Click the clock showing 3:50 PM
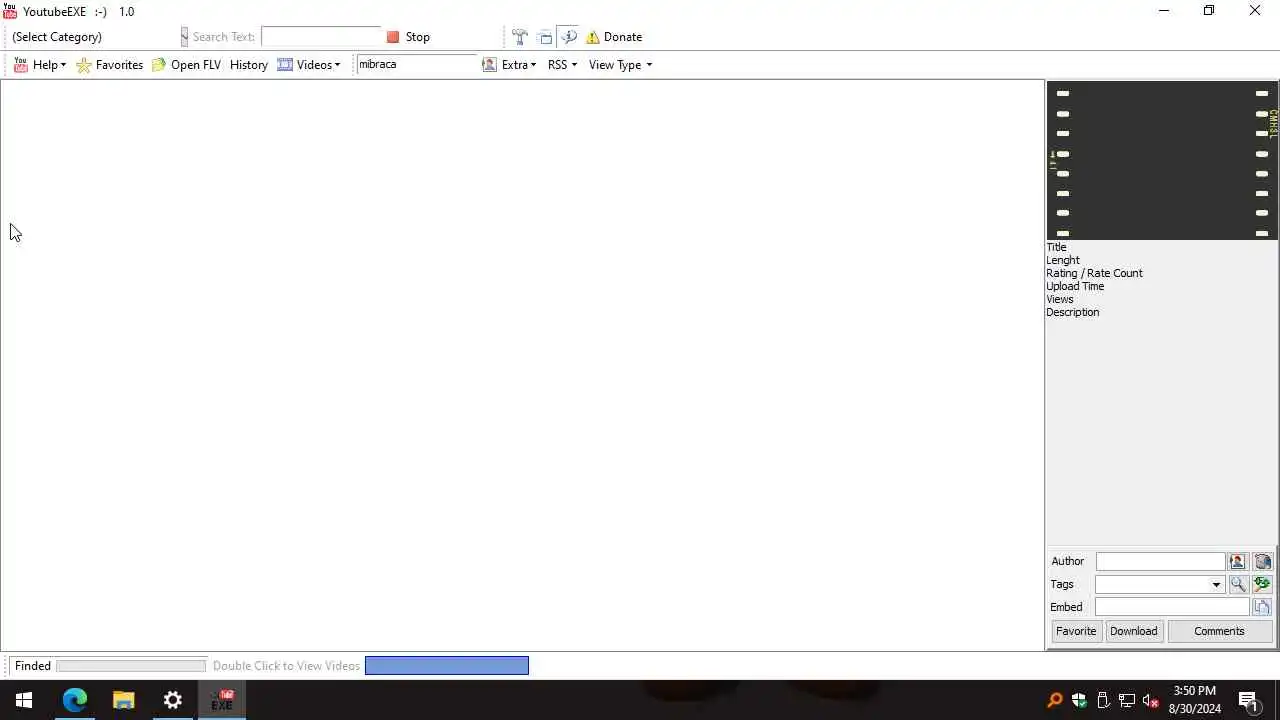Viewport: 1280px width, 720px height. tap(1194, 691)
